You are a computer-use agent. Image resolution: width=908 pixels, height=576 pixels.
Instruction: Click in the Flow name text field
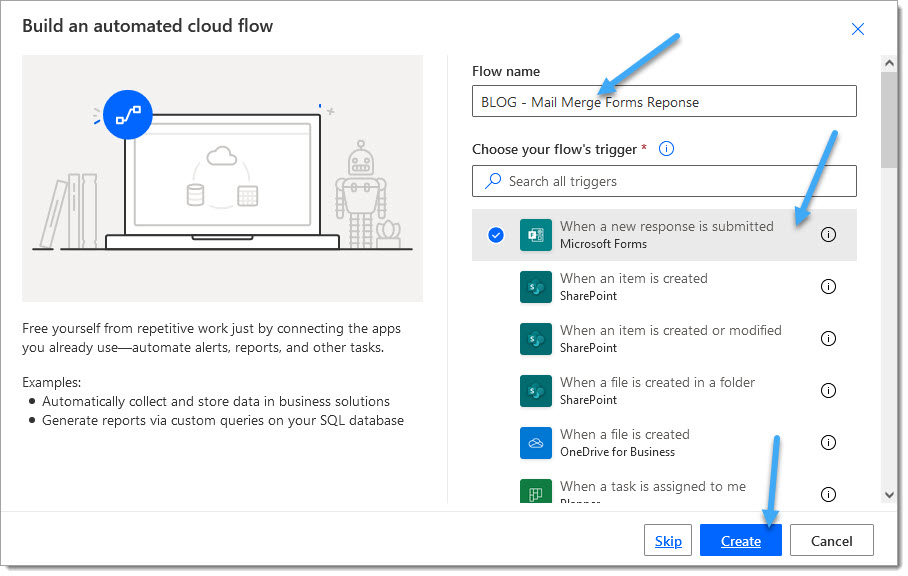point(664,102)
